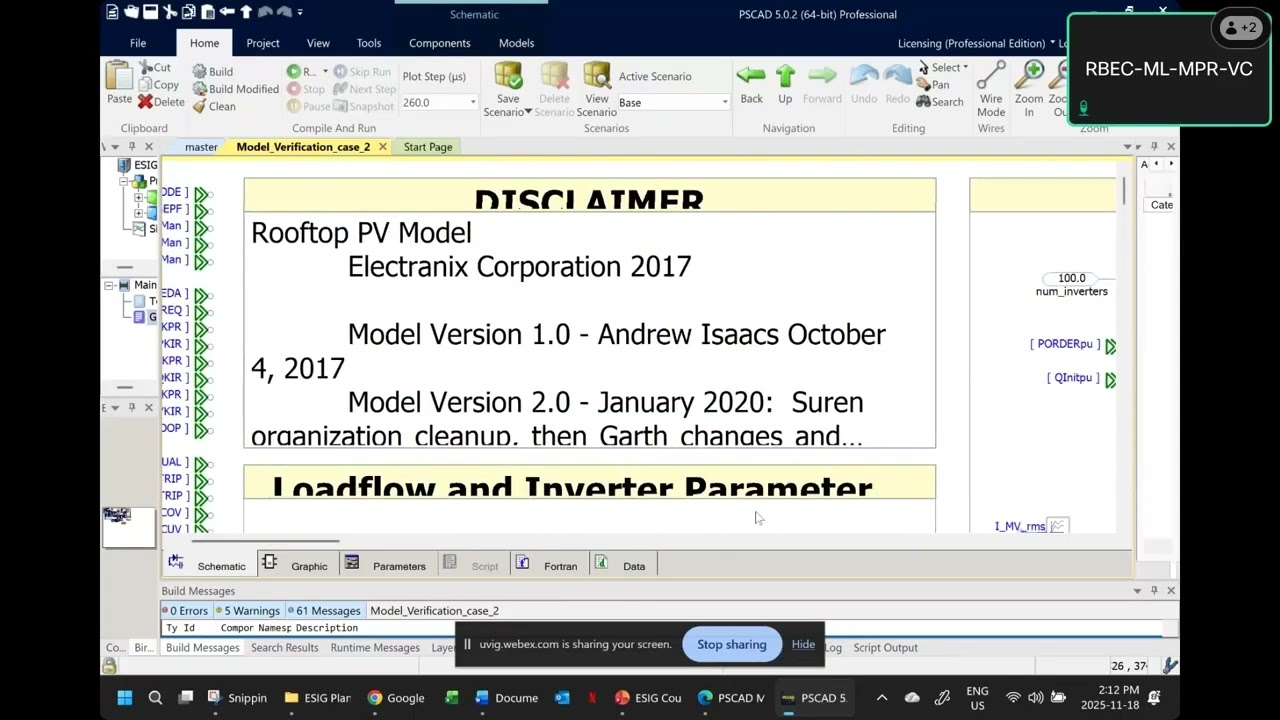Open the Tools ribbon tab

coord(369,43)
